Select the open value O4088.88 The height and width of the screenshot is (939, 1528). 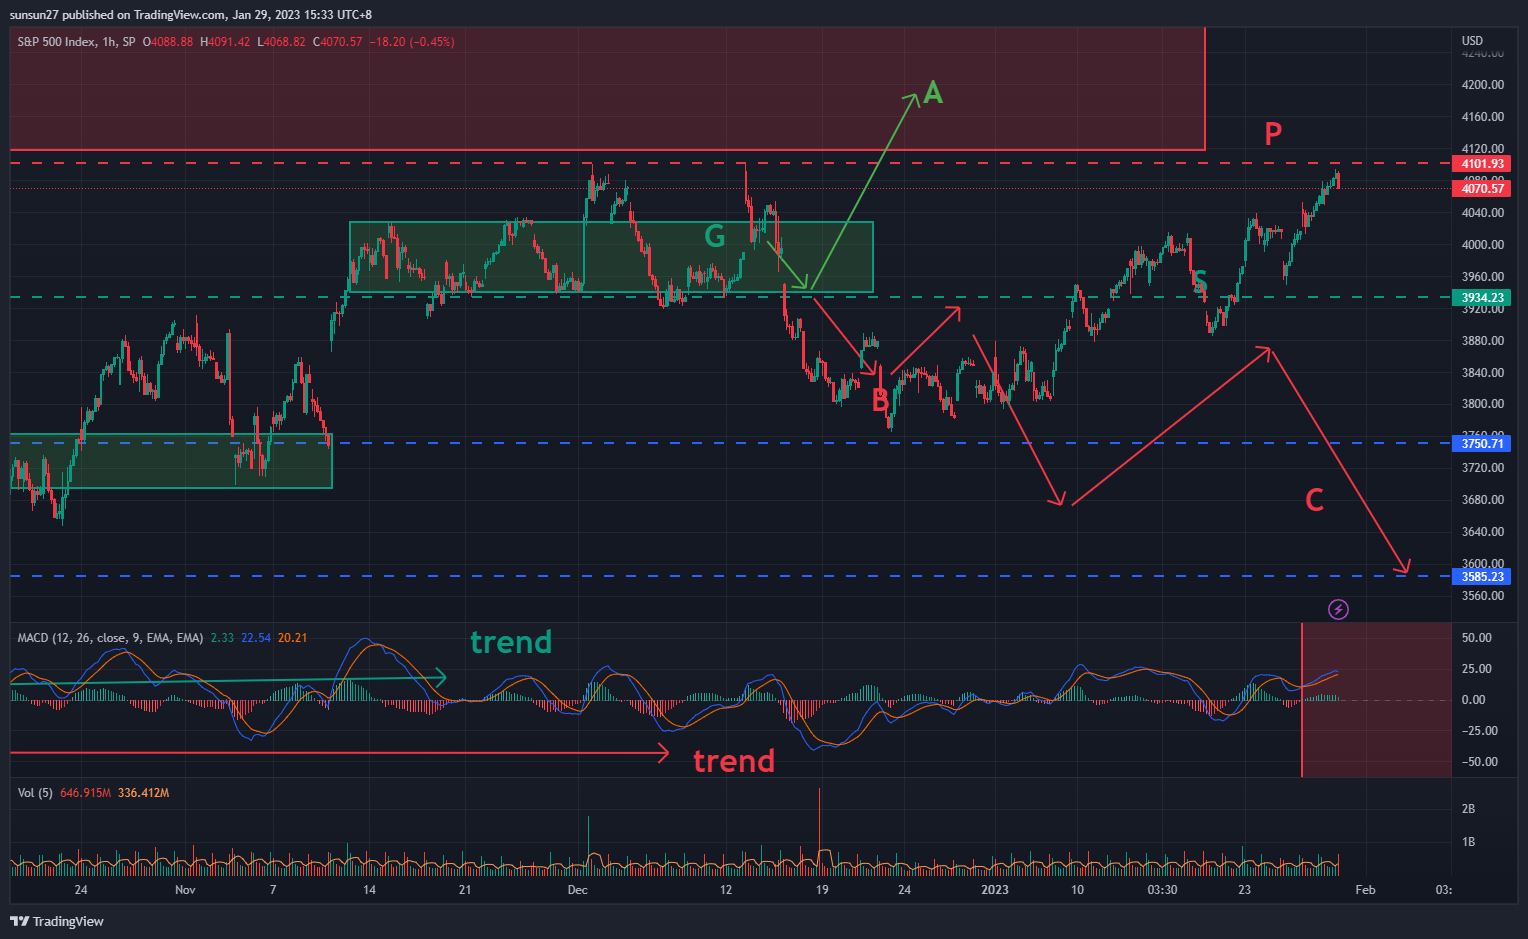pyautogui.click(x=168, y=42)
